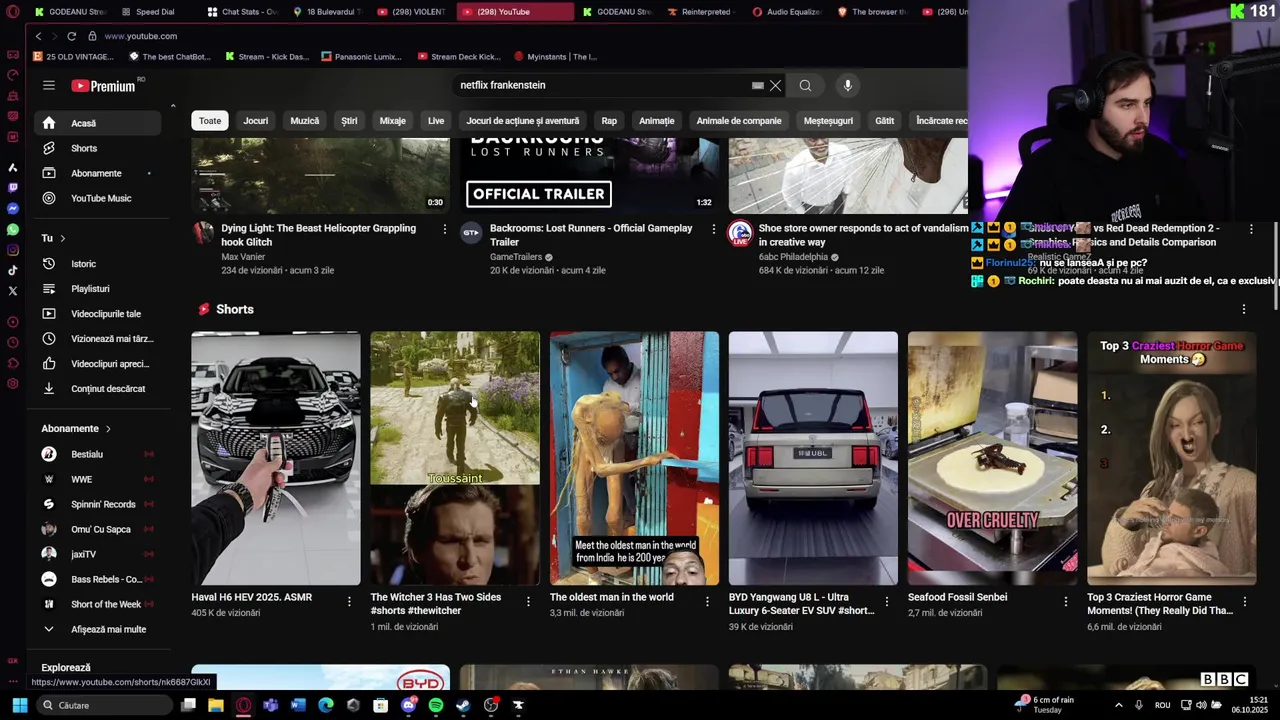The image size is (1280, 720).
Task: Select the 'Muzică' filter chip
Action: (x=305, y=121)
